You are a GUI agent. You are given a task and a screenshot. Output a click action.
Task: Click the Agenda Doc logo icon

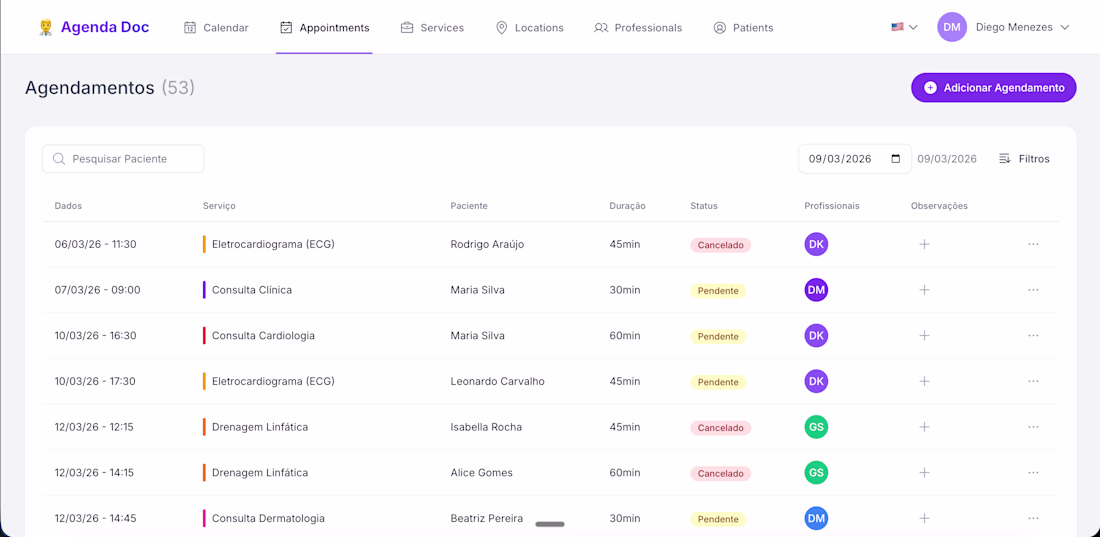coord(45,27)
